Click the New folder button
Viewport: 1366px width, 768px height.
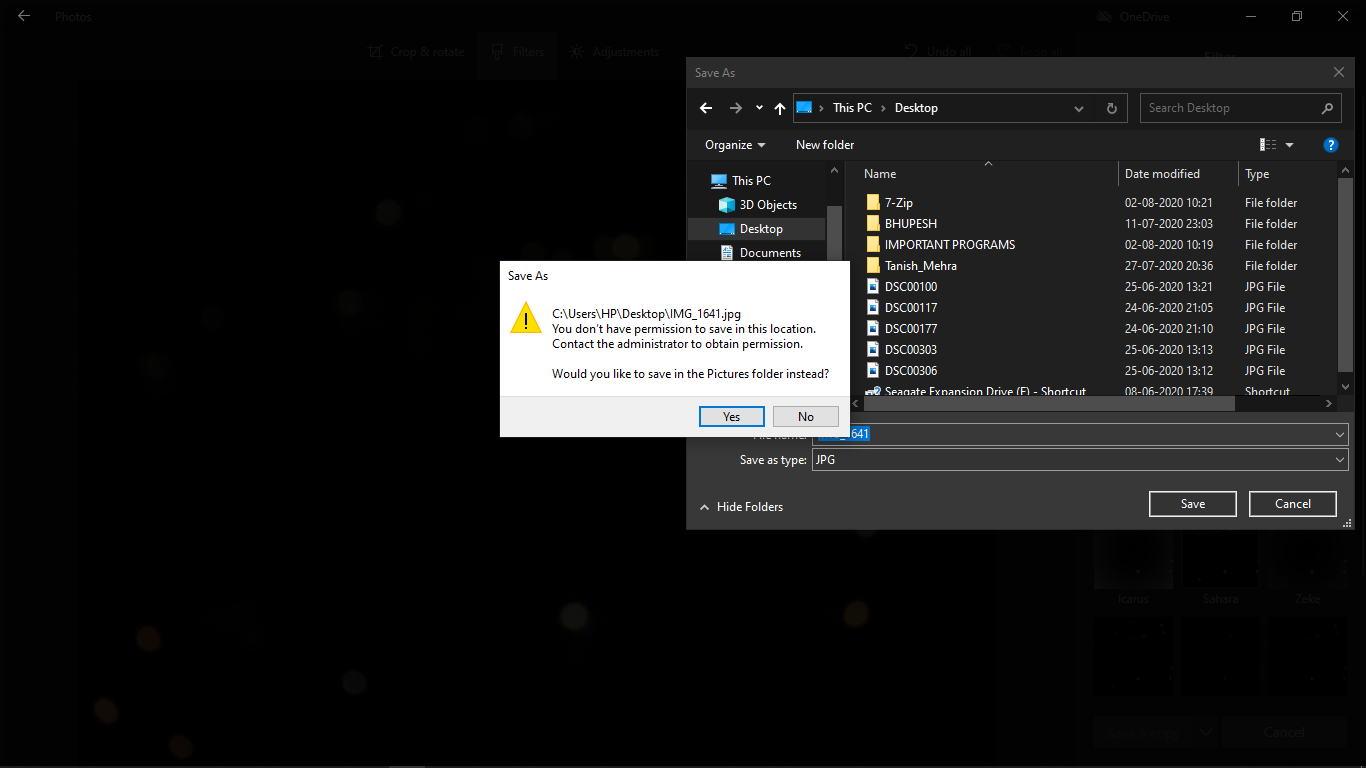tap(825, 145)
